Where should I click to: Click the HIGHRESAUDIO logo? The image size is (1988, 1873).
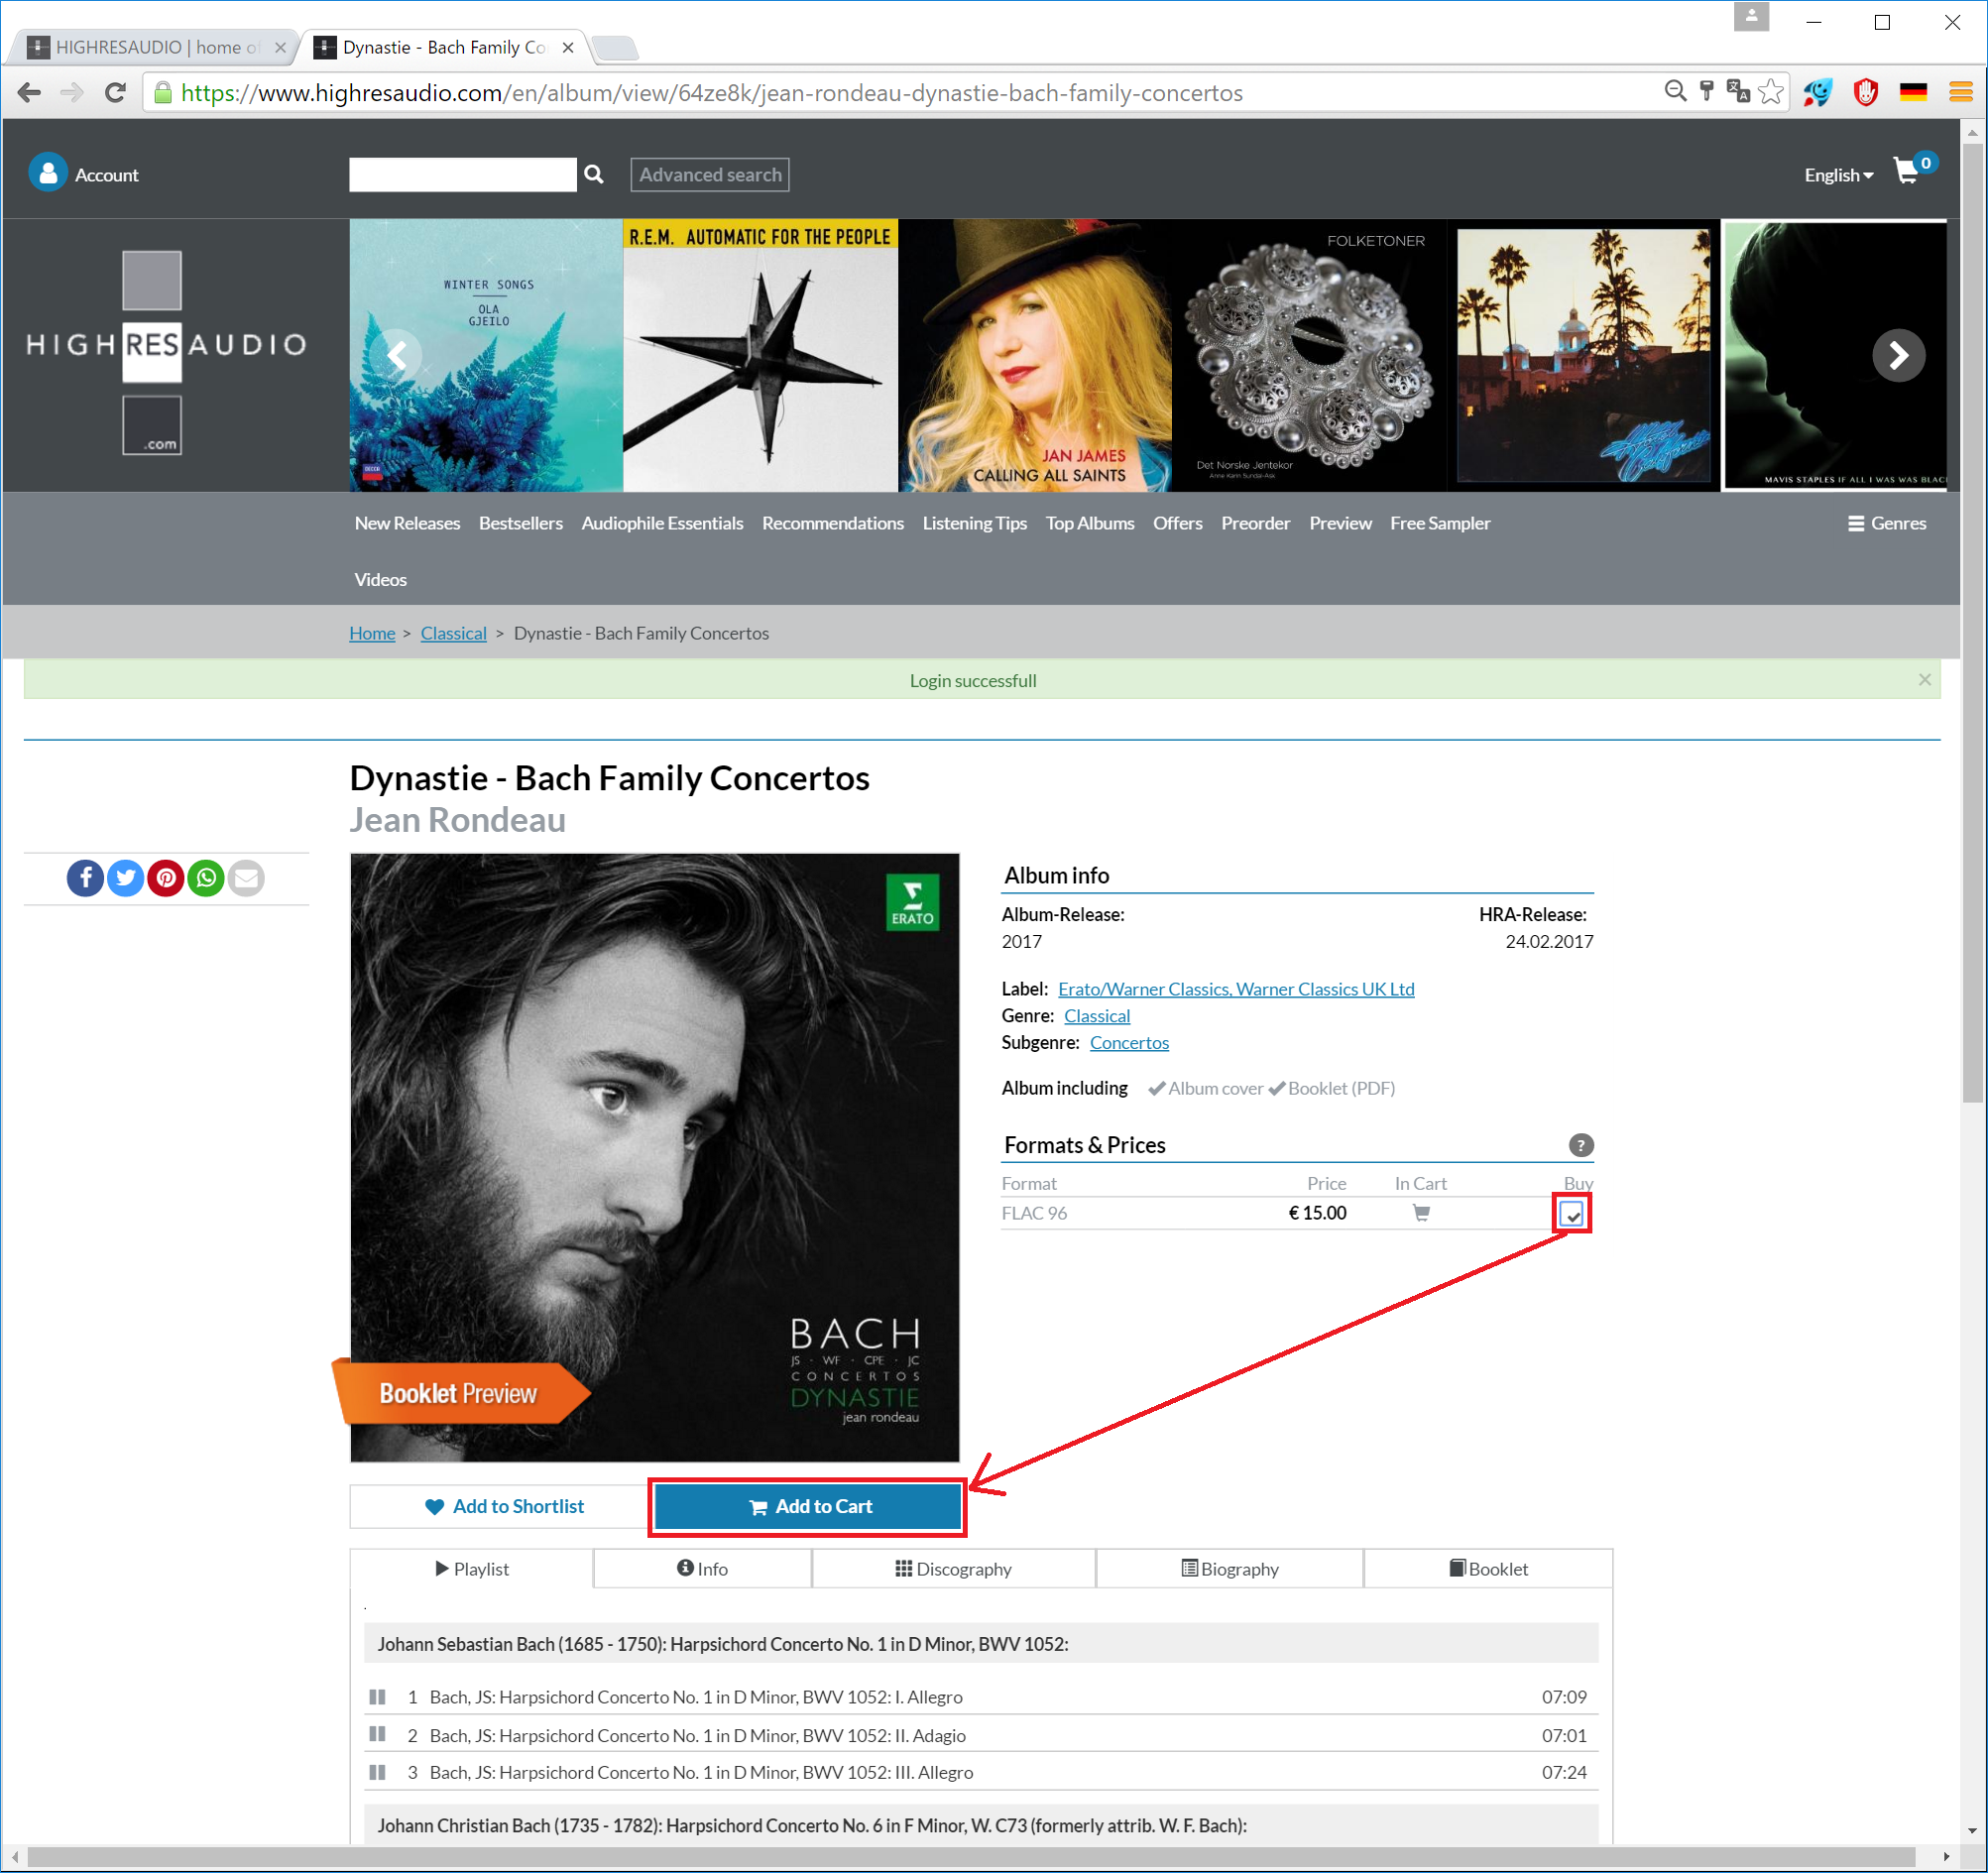[166, 353]
